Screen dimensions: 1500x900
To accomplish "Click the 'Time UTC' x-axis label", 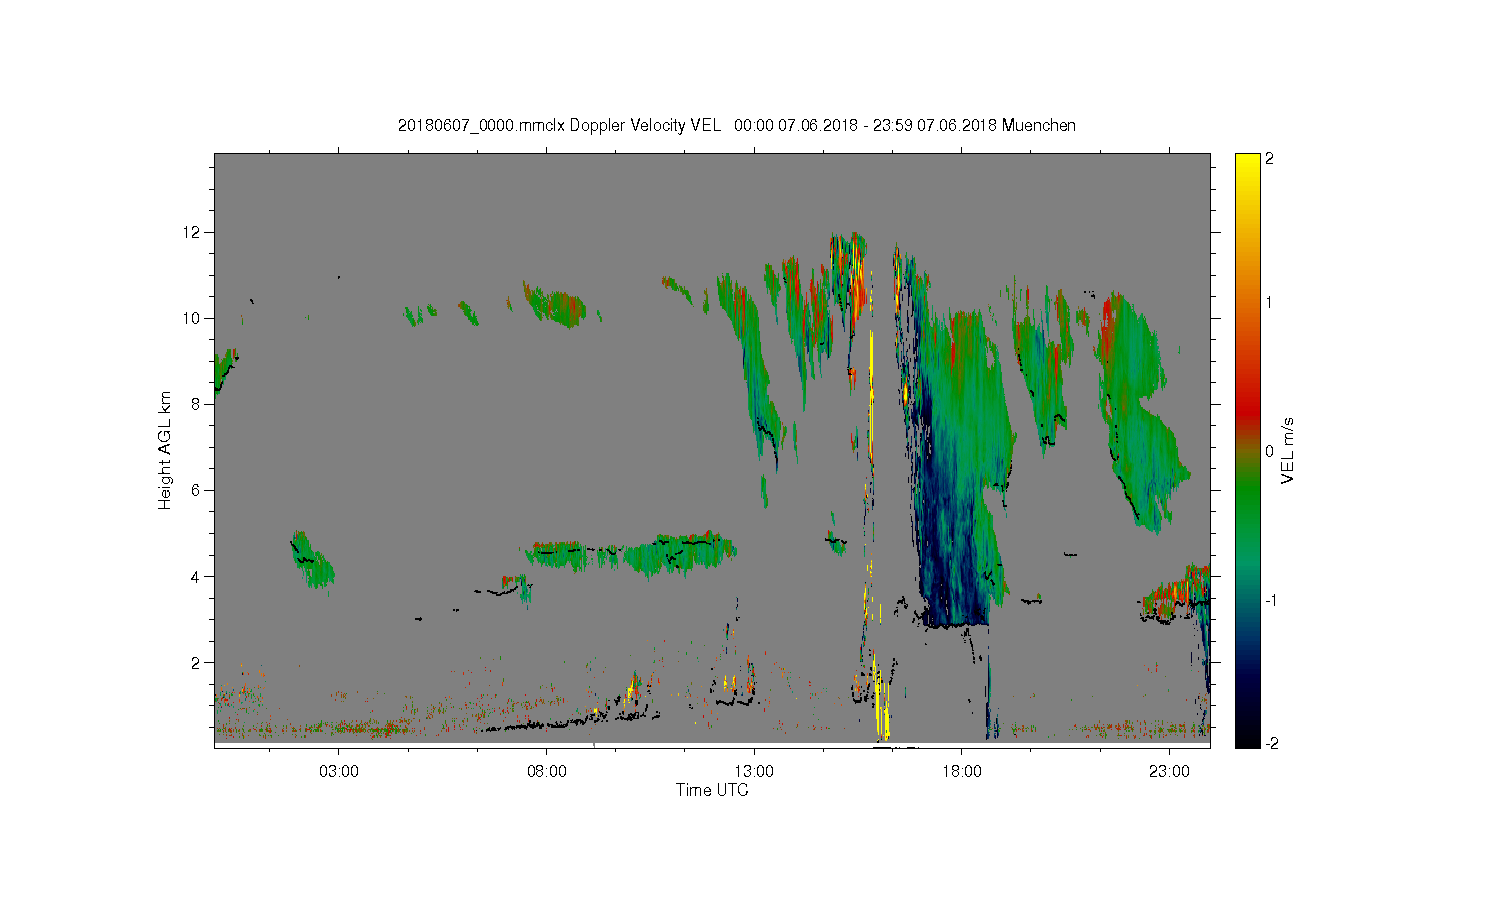I will pyautogui.click(x=712, y=790).
